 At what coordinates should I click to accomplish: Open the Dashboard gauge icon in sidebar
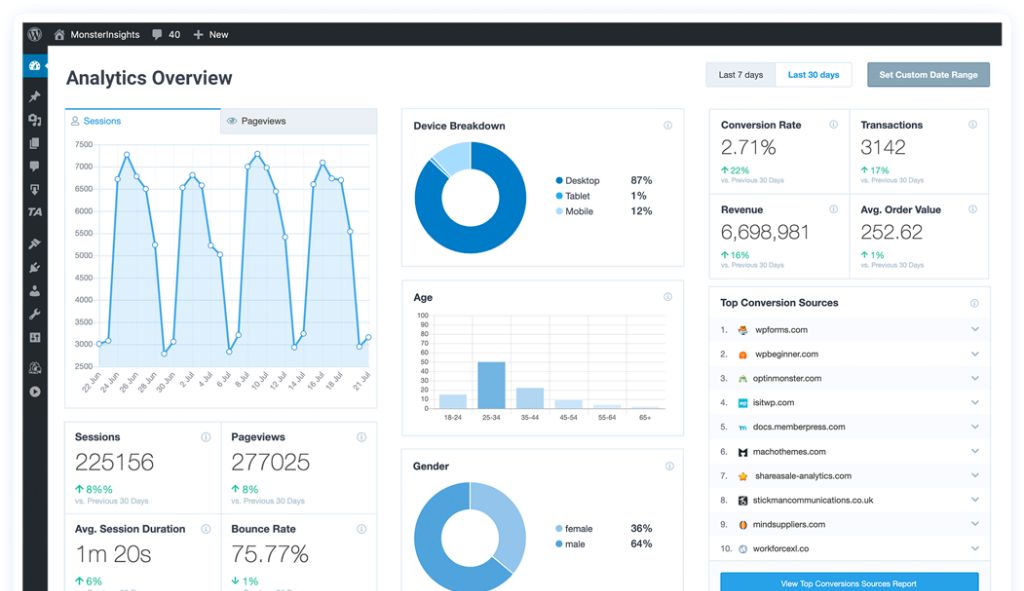pos(35,67)
